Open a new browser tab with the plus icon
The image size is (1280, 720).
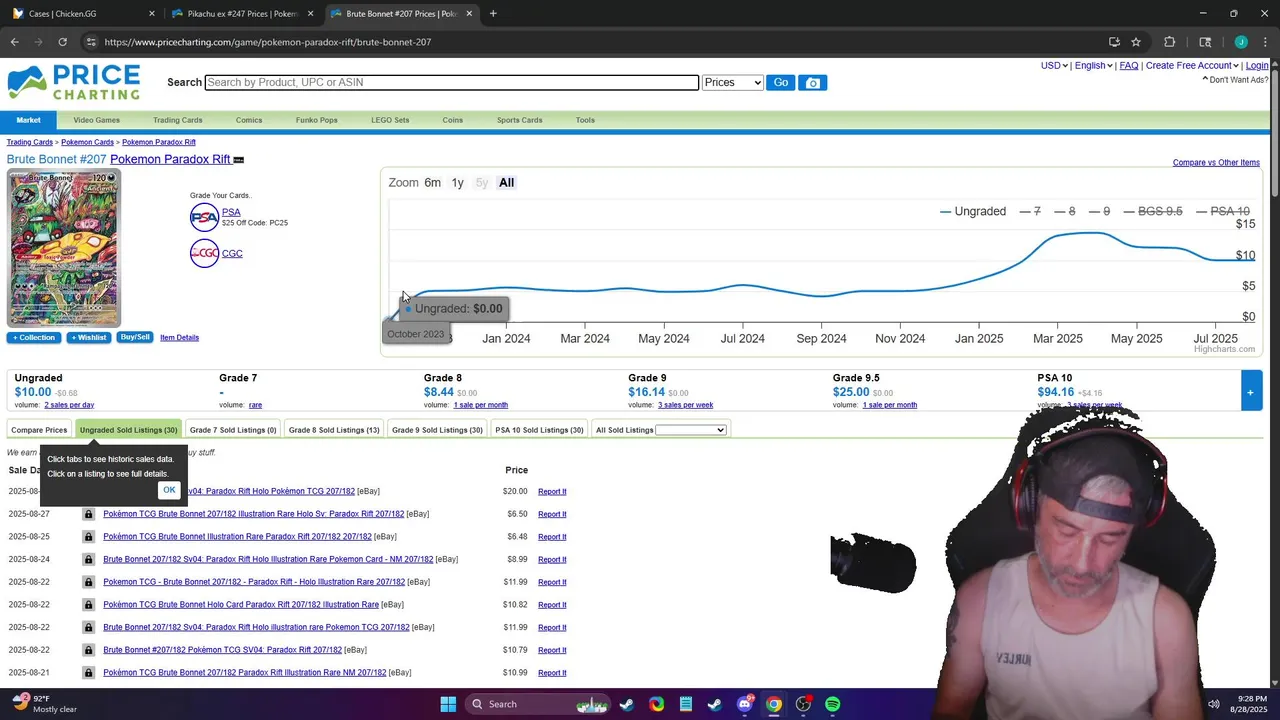coord(493,14)
